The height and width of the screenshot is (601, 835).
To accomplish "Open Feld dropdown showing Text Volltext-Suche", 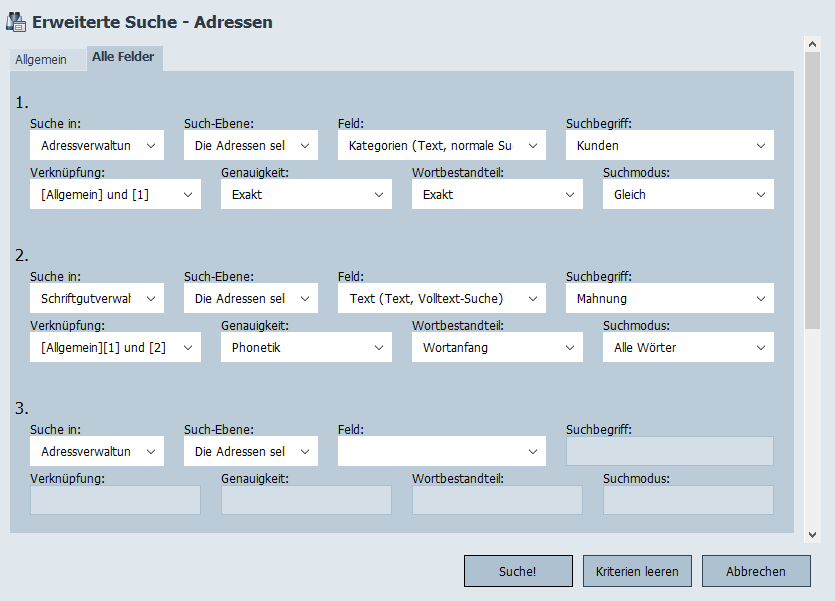I will pyautogui.click(x=442, y=298).
